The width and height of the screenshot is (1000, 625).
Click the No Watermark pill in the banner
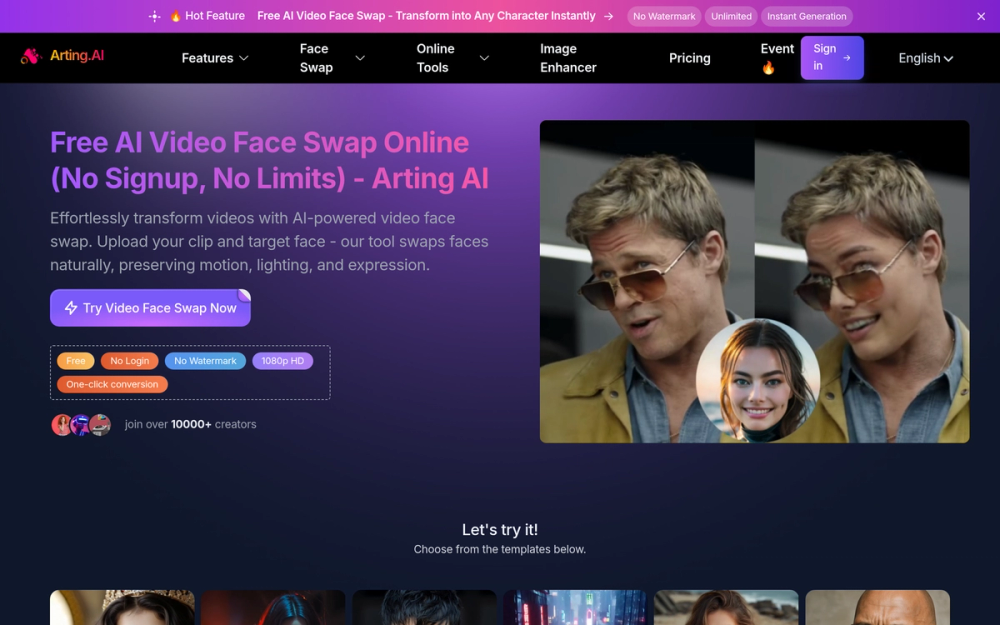pos(664,17)
